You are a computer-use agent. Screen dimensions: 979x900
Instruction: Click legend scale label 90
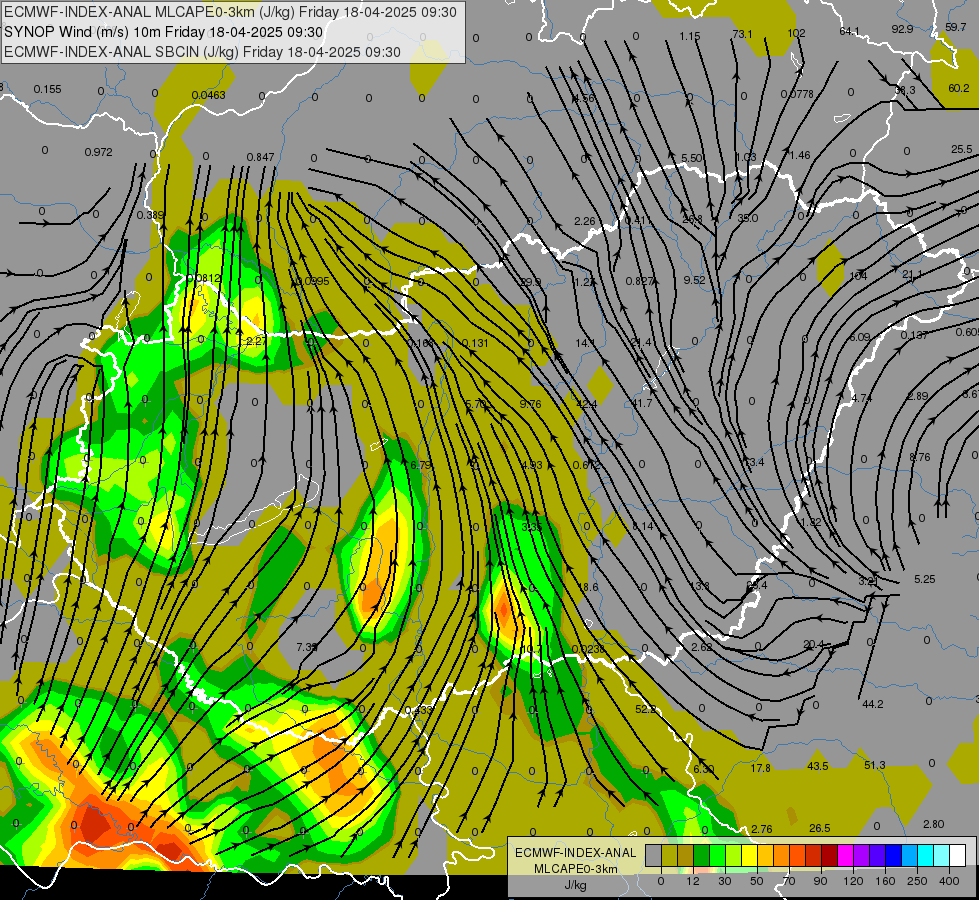point(820,881)
